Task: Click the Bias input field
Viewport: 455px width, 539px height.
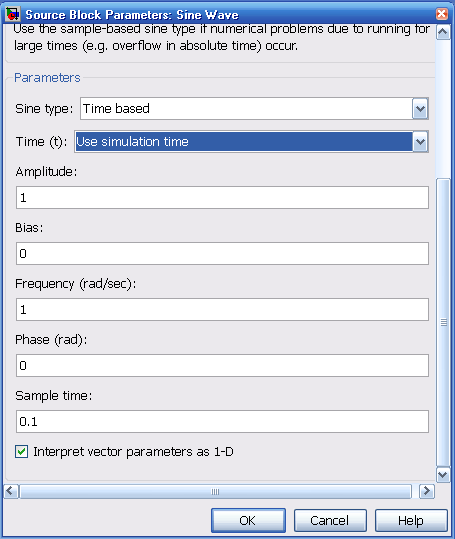Action: pos(222,253)
